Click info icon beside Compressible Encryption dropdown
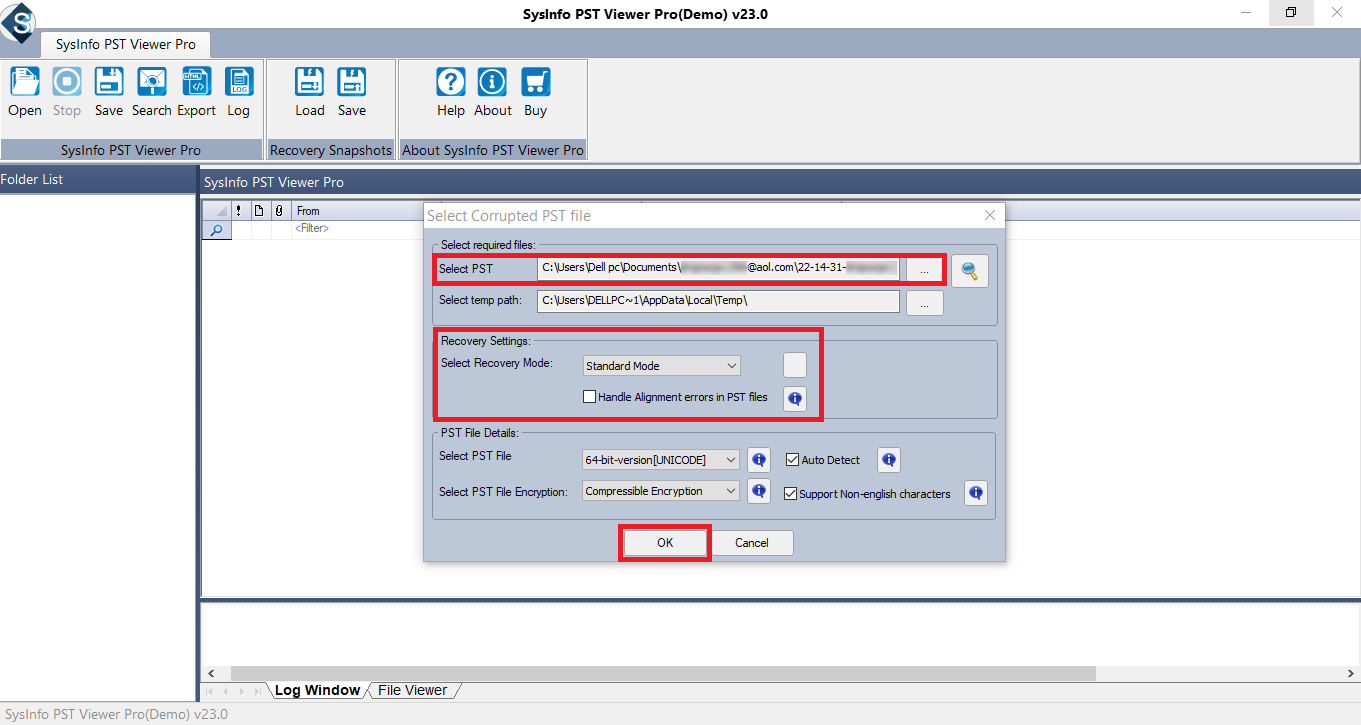 (759, 491)
